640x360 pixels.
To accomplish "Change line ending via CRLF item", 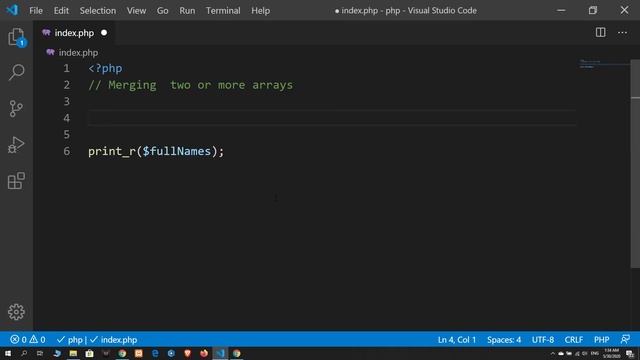I will pos(573,339).
